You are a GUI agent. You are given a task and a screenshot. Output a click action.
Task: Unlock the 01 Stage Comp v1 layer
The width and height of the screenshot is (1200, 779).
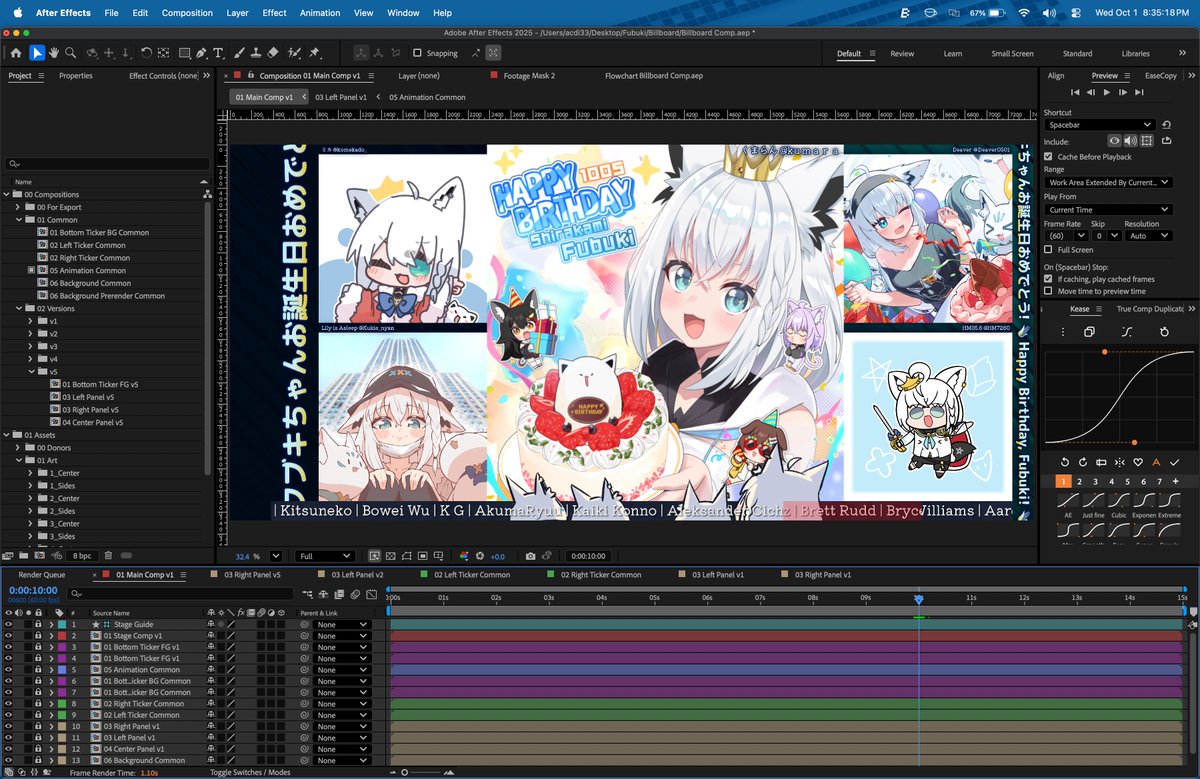[x=38, y=635]
